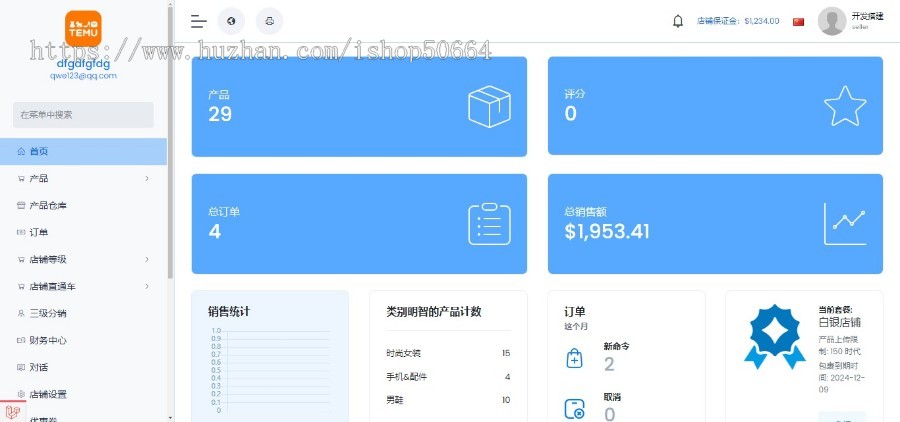Search in the 在菜单中搜索 field
The width and height of the screenshot is (900, 422).
point(83,115)
